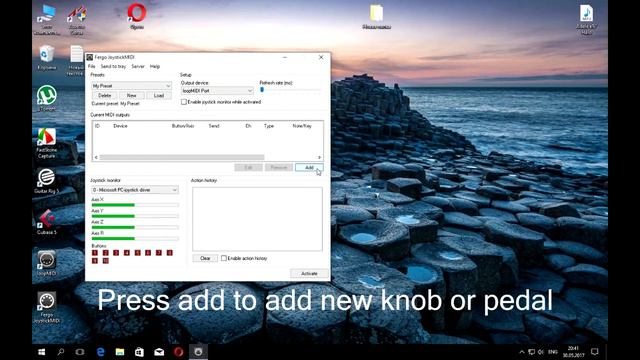Open the Mail app from the taskbar
This screenshot has width=640, height=360.
coord(159,352)
